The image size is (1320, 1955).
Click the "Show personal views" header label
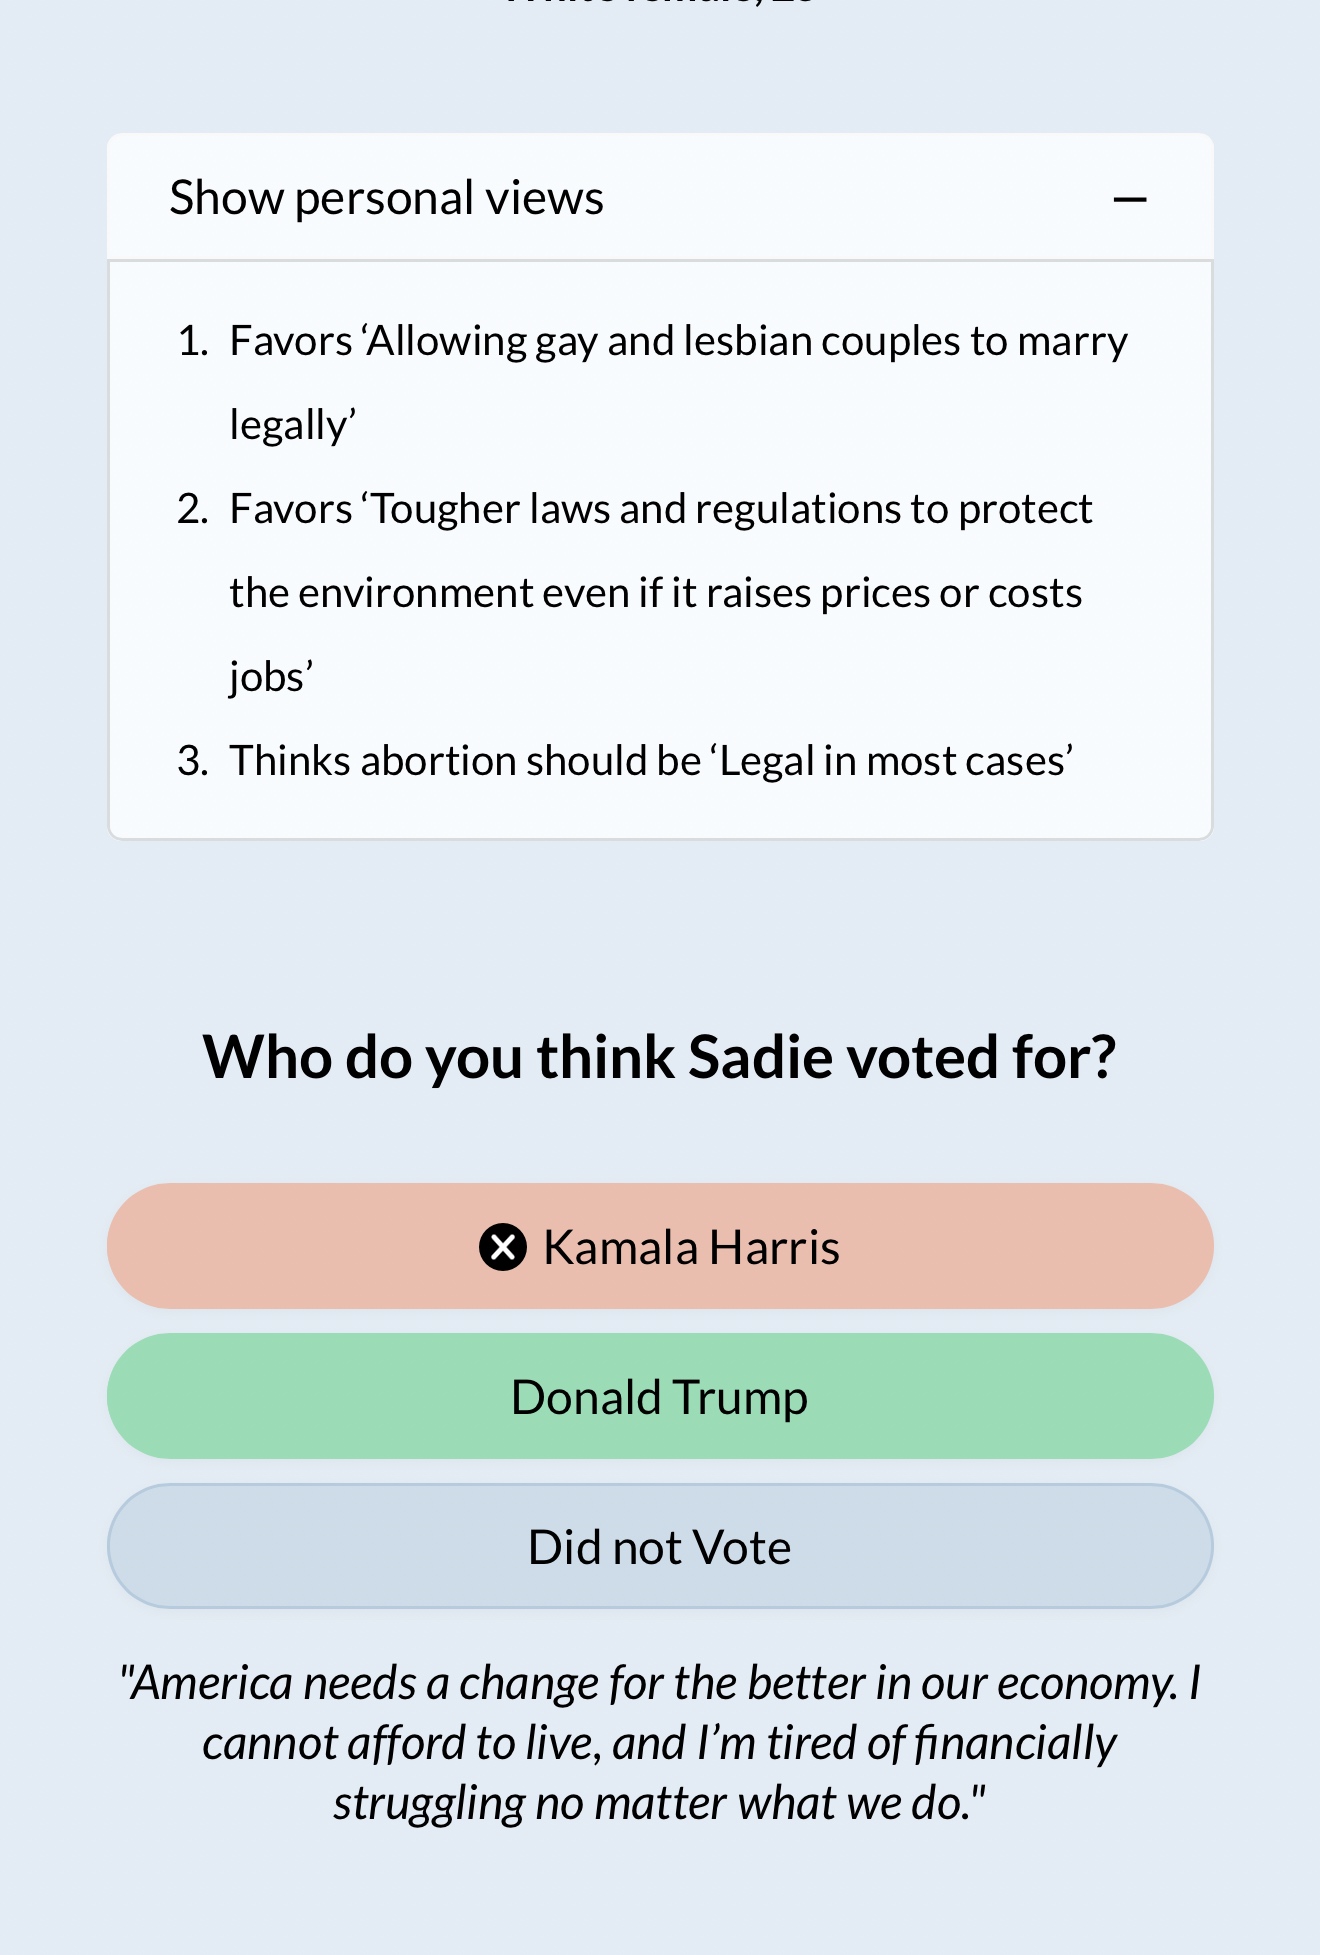386,198
